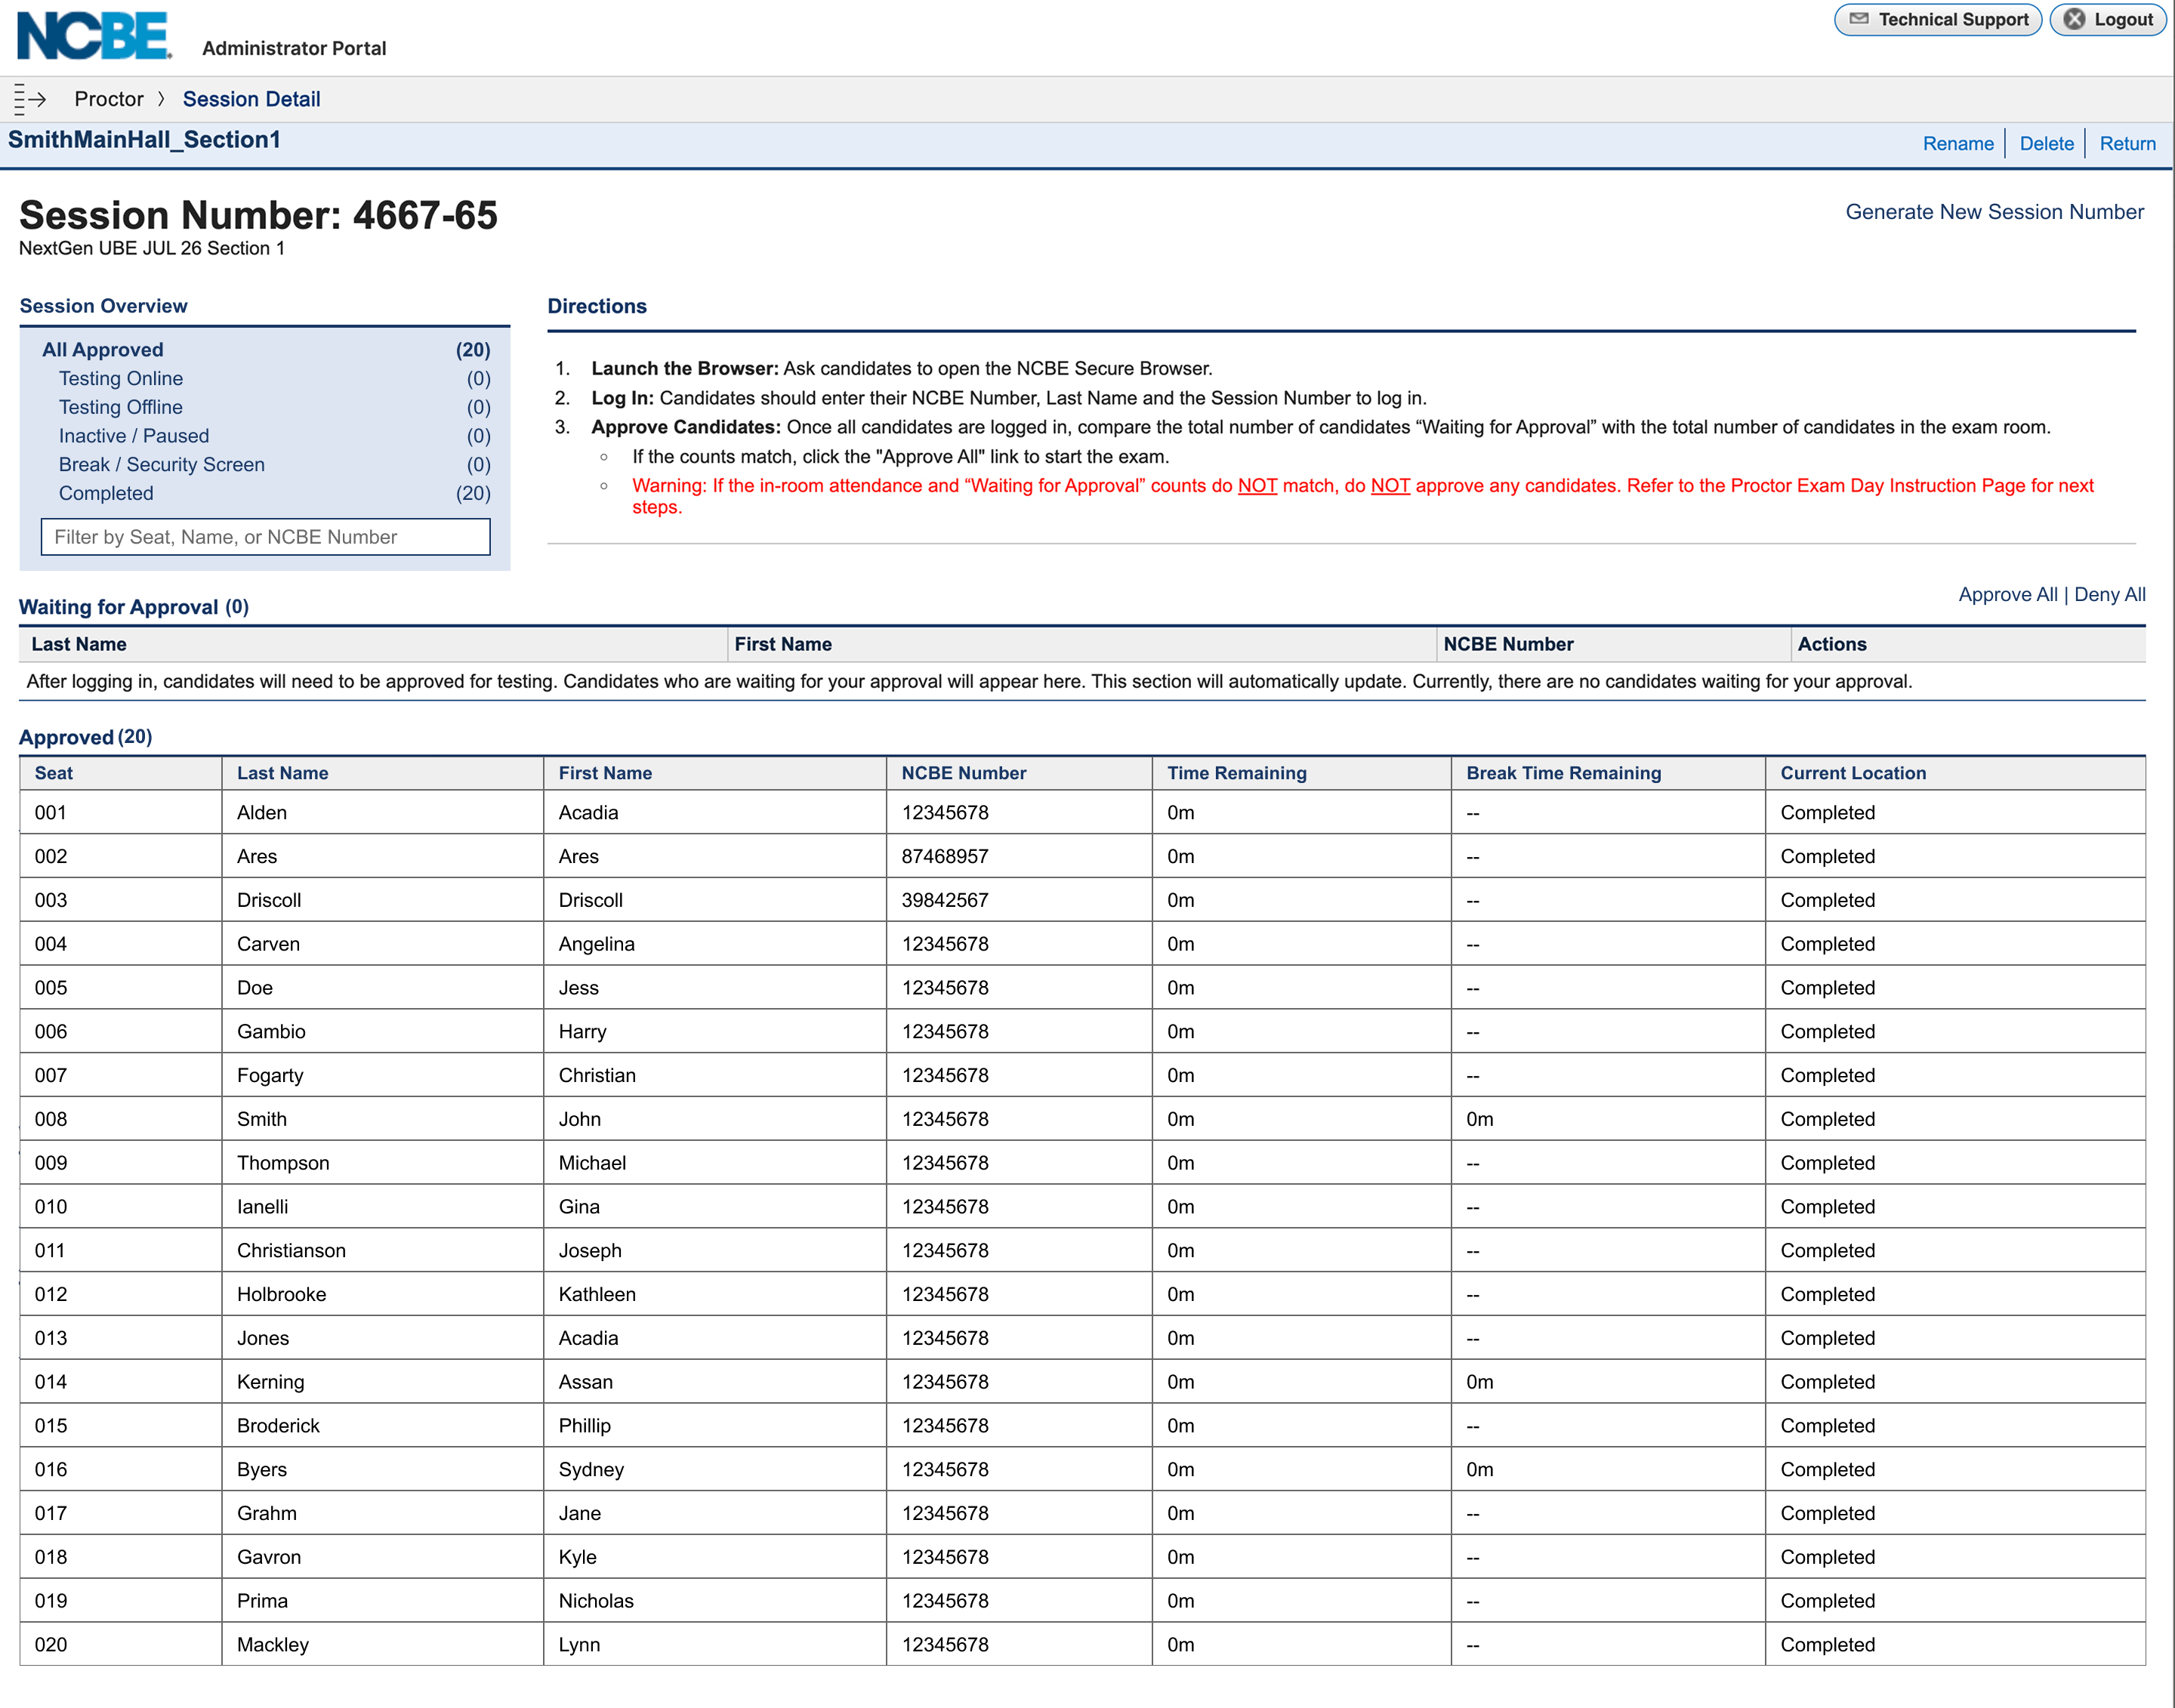Click Approve All link
Image resolution: width=2175 pixels, height=1708 pixels.
2007,594
